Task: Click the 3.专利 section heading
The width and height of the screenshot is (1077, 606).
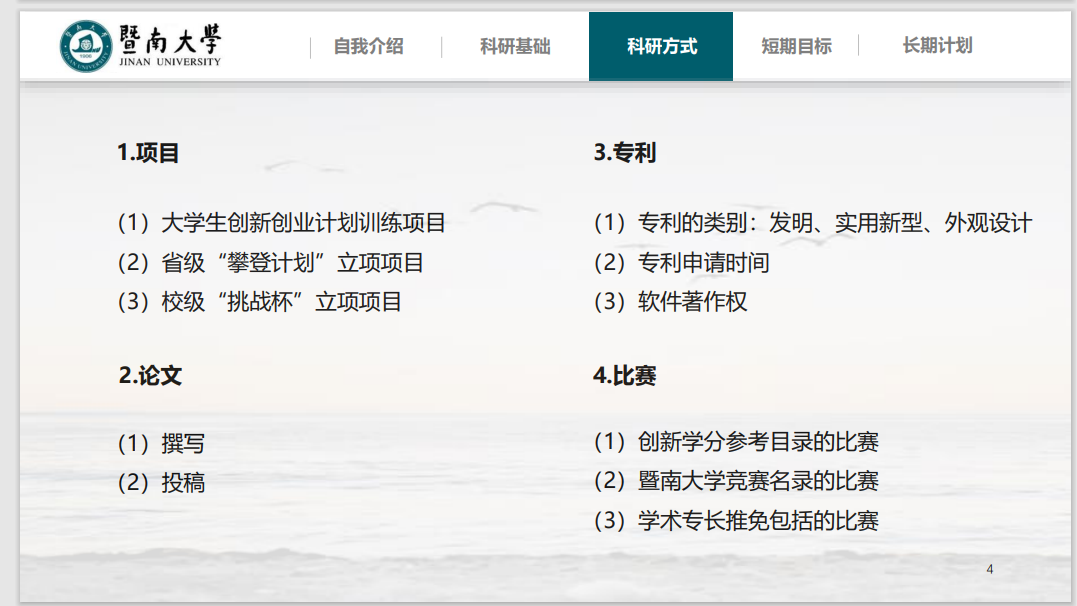Action: point(624,153)
